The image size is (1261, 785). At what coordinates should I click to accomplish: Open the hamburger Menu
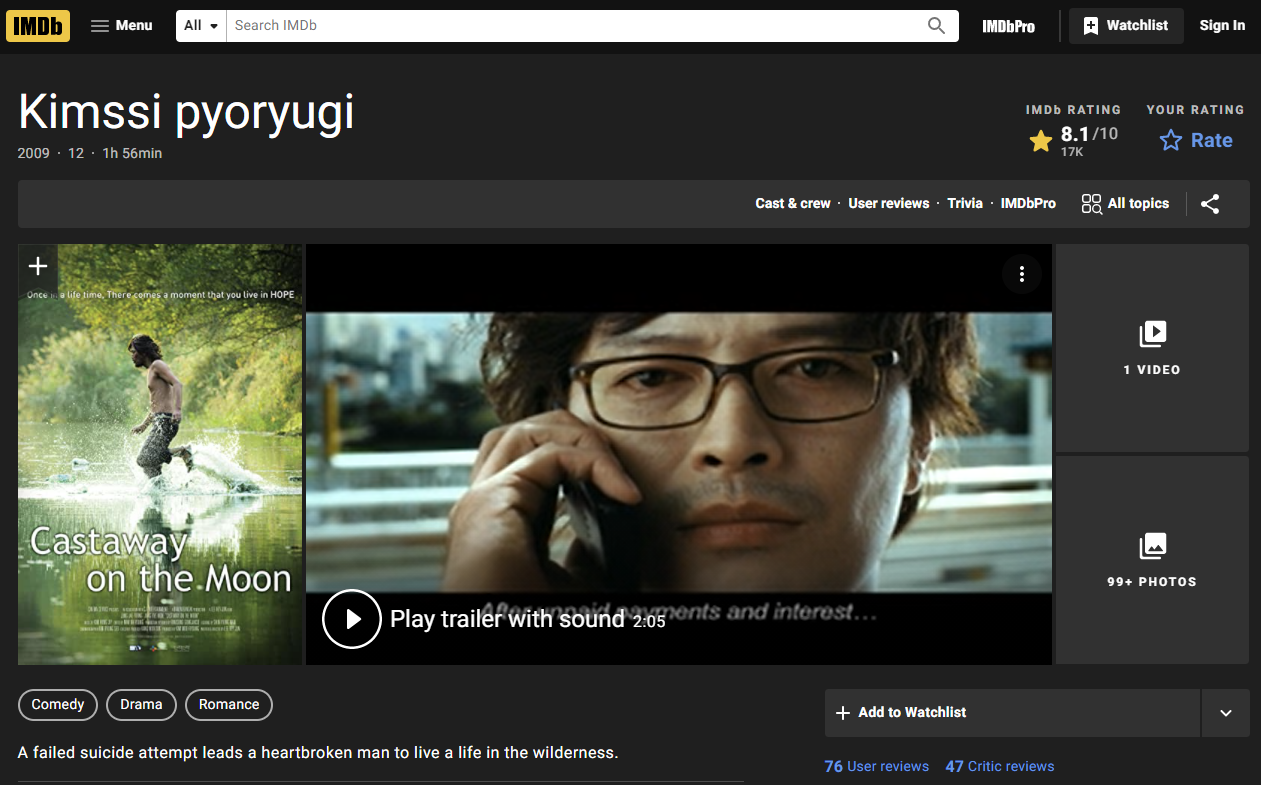pos(121,25)
